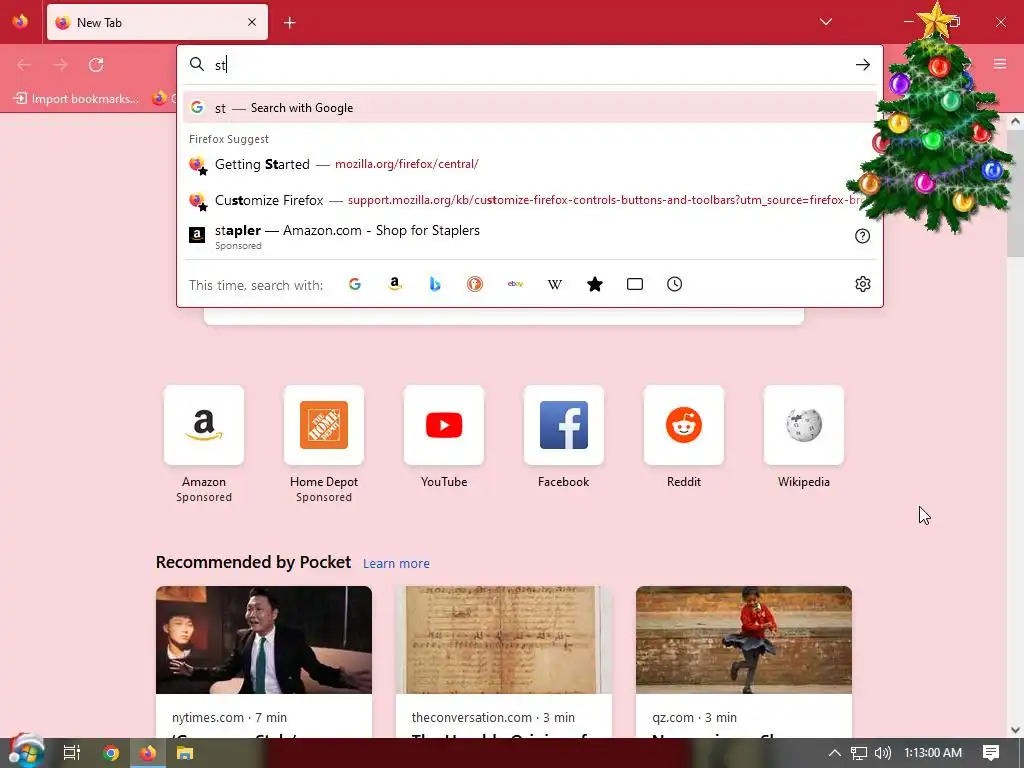This screenshot has width=1024, height=768.
Task: Open stapler Amazon sponsored suggestion
Action: [x=530, y=236]
